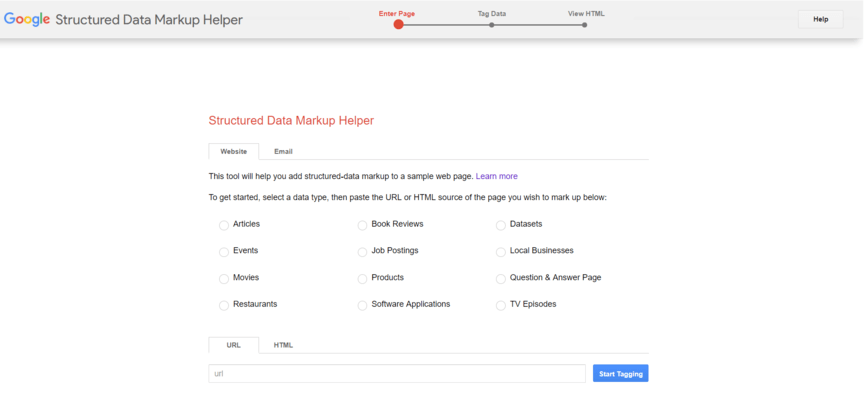Click the Start Tagging button
The height and width of the screenshot is (413, 864).
click(x=620, y=373)
